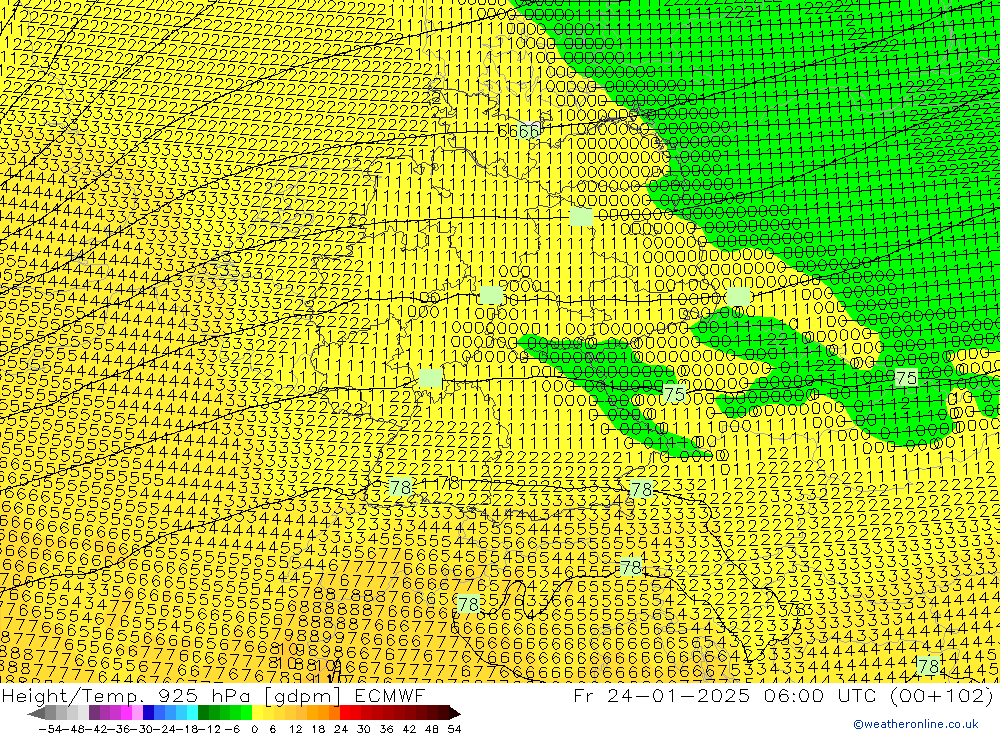
Task: Click the '24' legend value
Action: [341, 729]
